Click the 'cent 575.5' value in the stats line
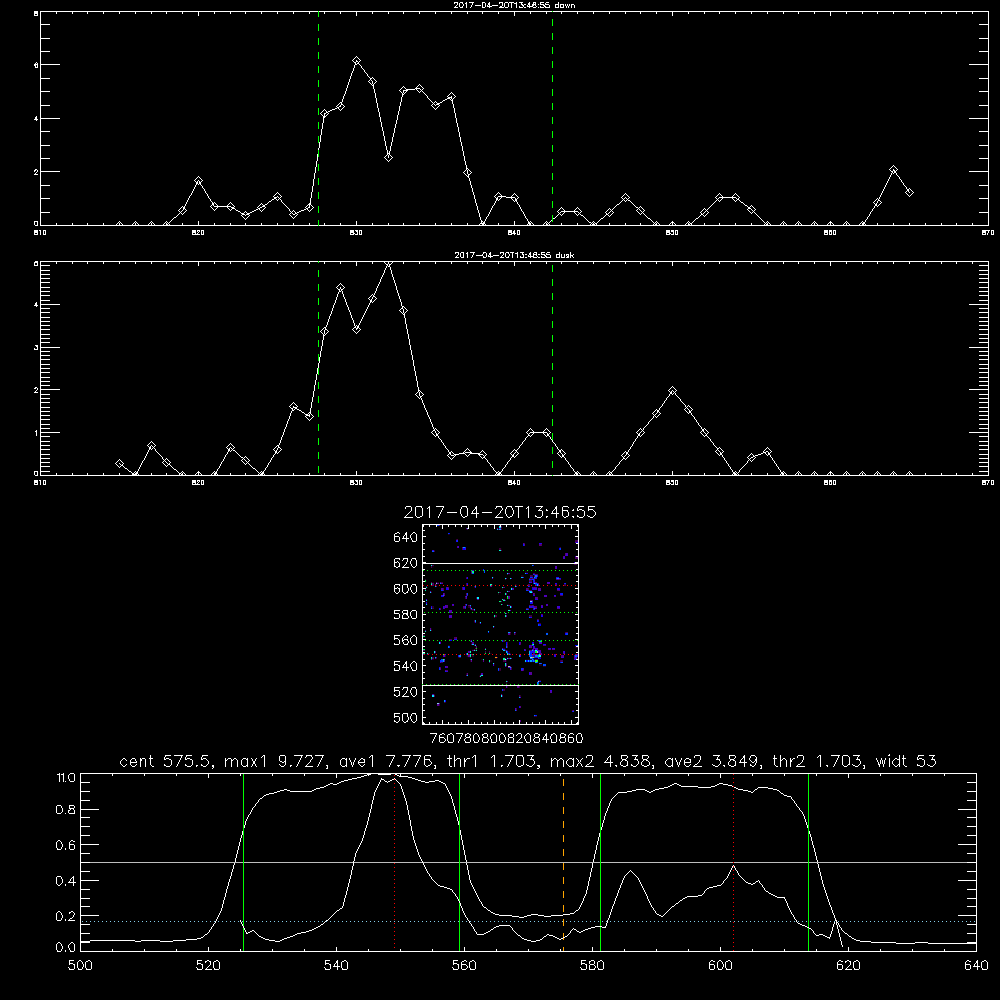Image resolution: width=1000 pixels, height=1000 pixels. pyautogui.click(x=166, y=761)
